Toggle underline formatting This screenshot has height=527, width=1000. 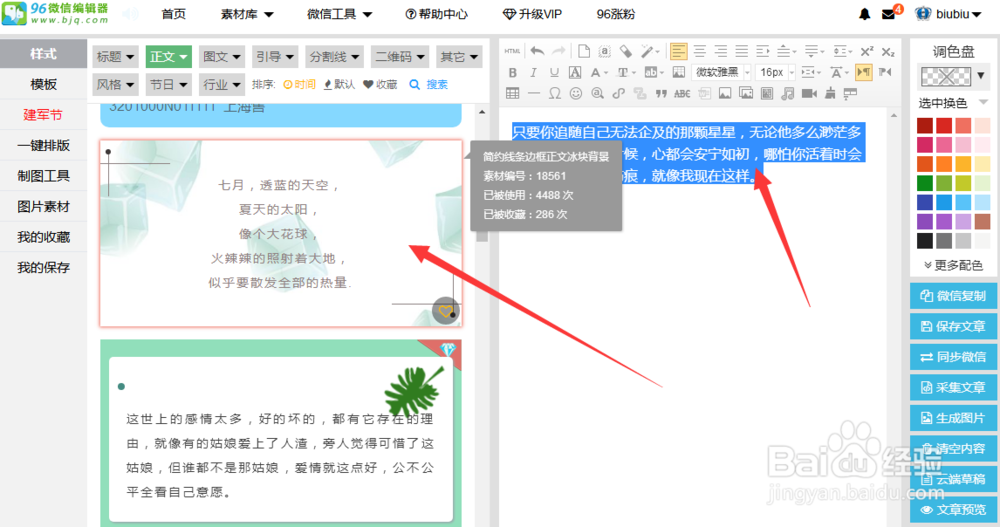(x=554, y=72)
